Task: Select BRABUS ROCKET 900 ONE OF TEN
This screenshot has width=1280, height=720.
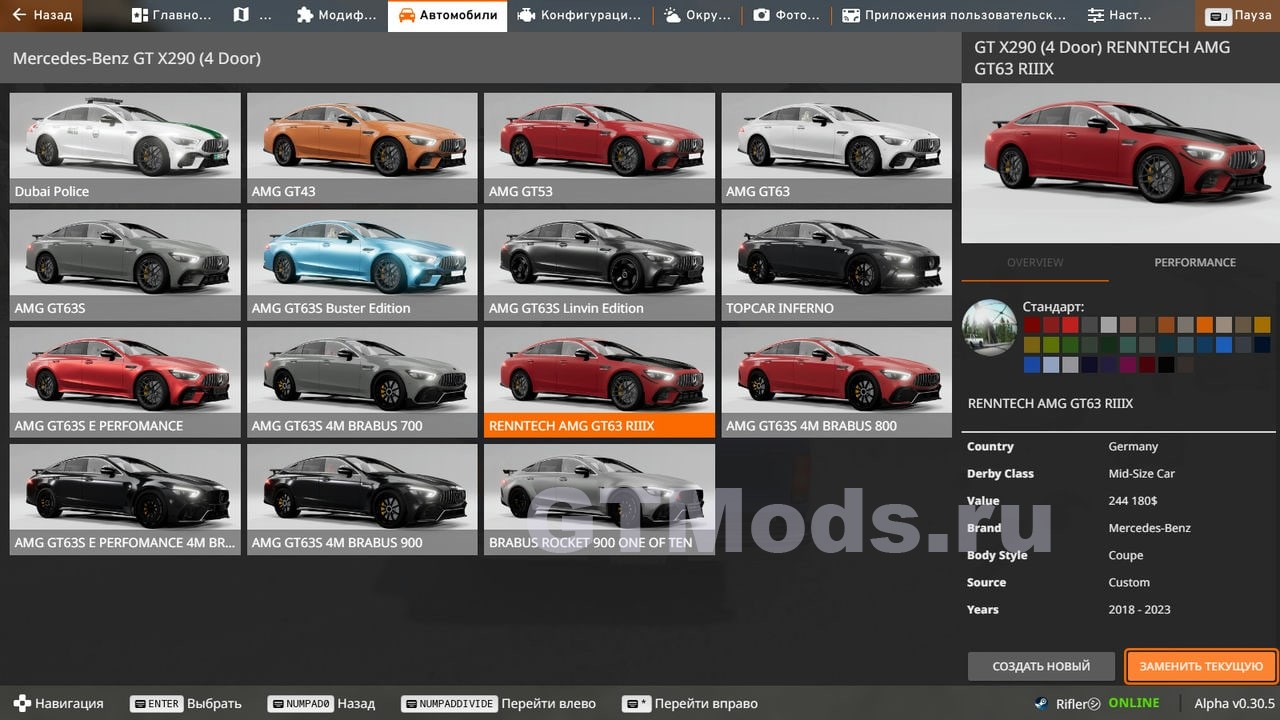Action: coord(599,499)
